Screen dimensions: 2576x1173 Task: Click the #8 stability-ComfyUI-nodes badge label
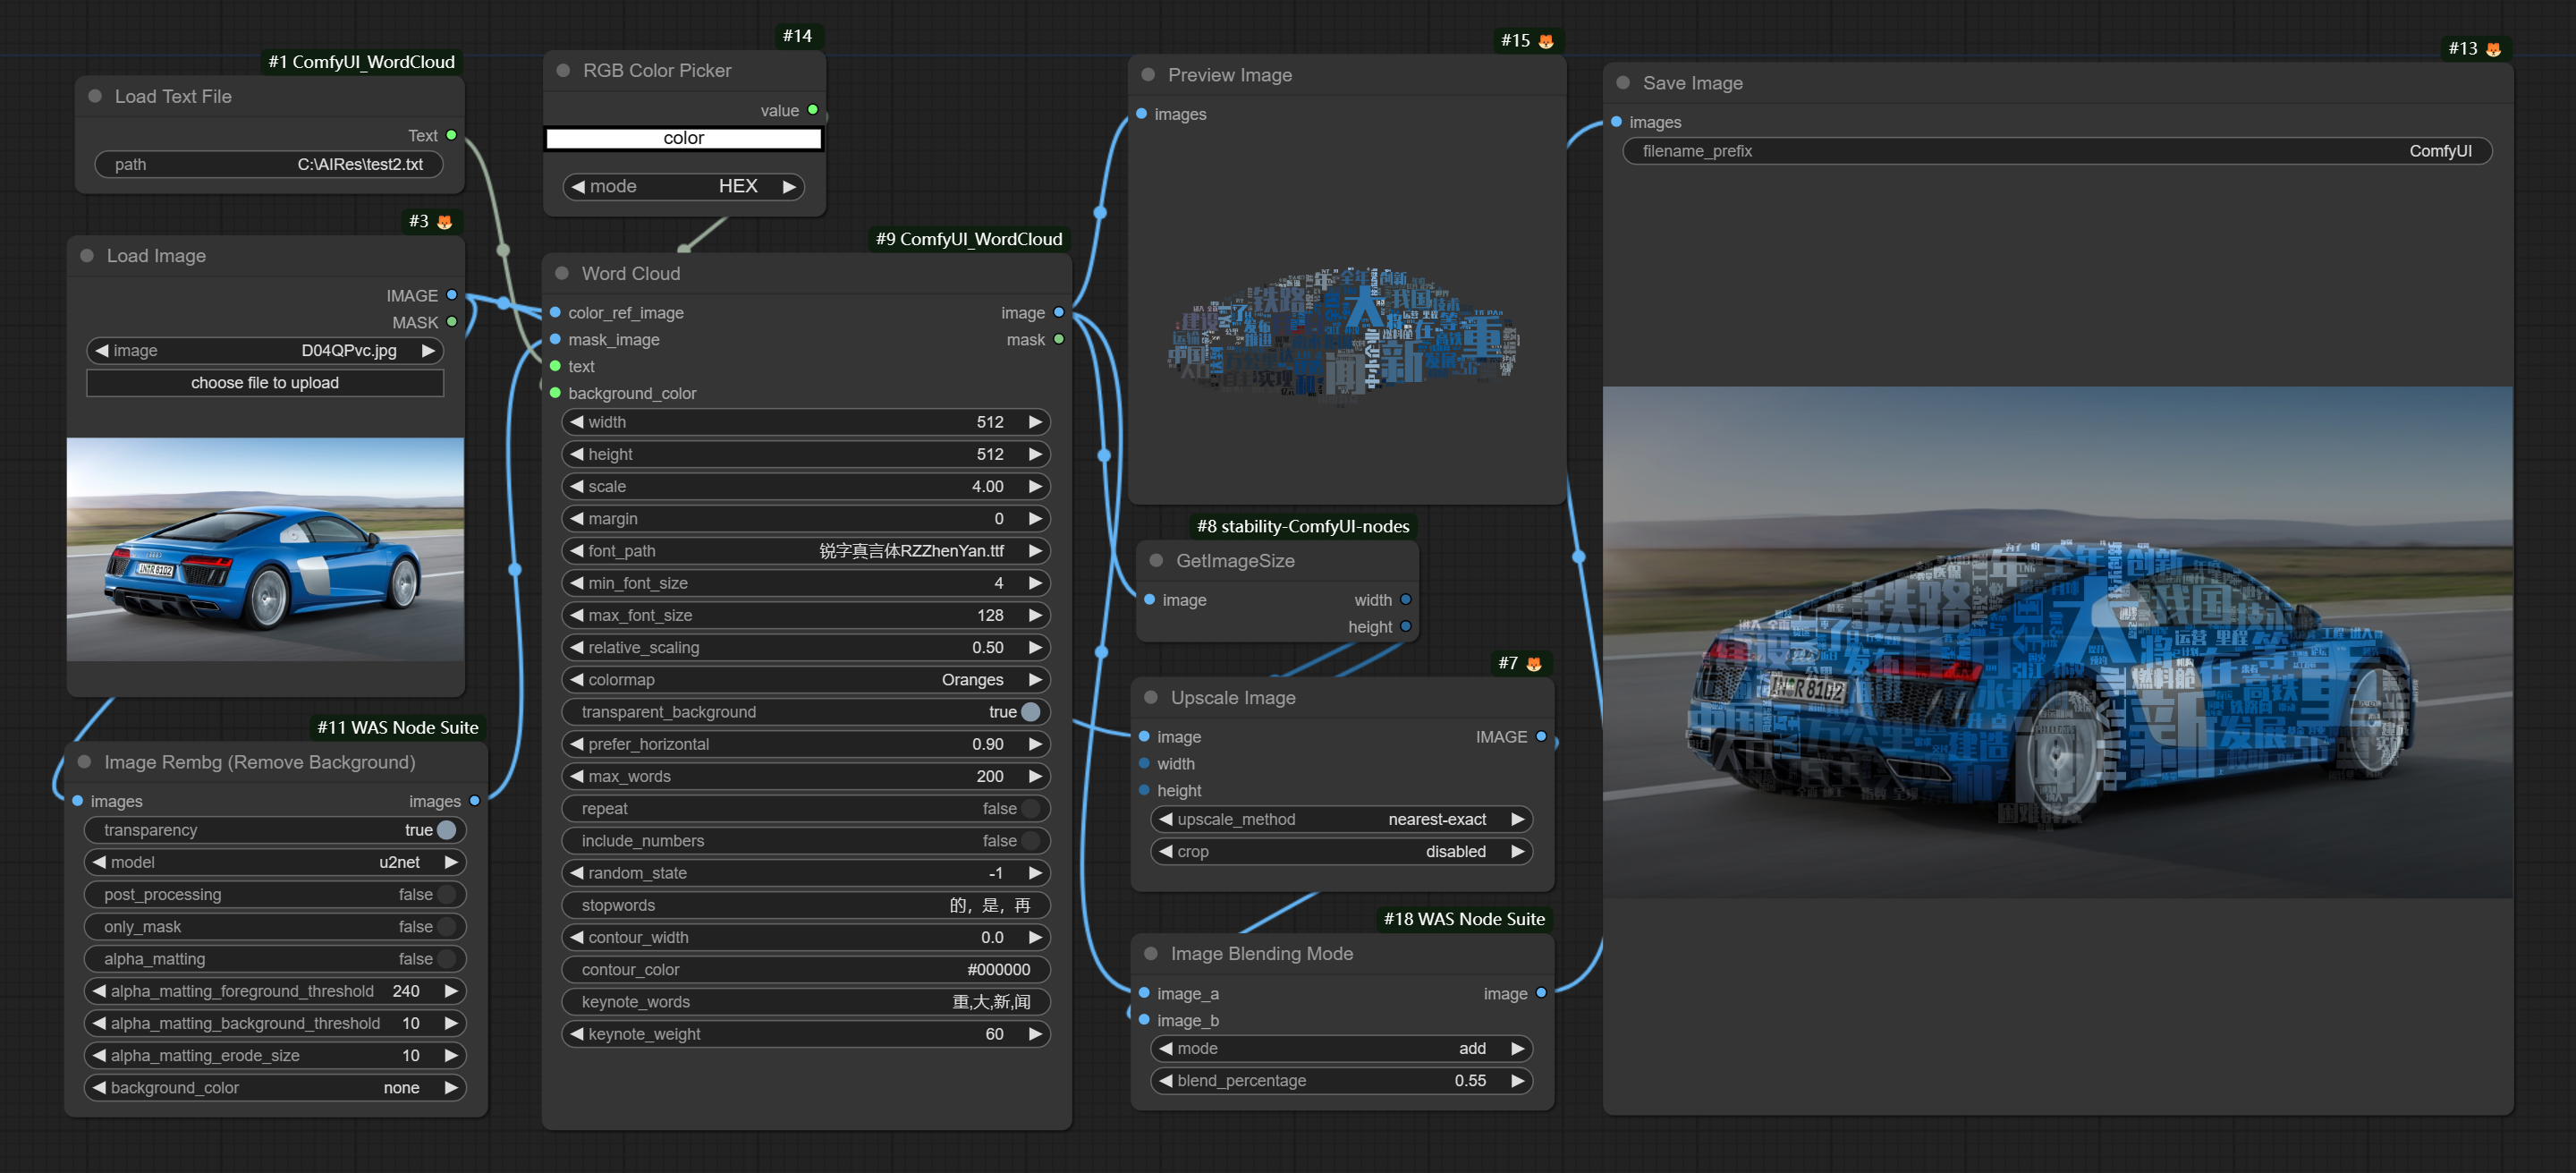point(1303,526)
